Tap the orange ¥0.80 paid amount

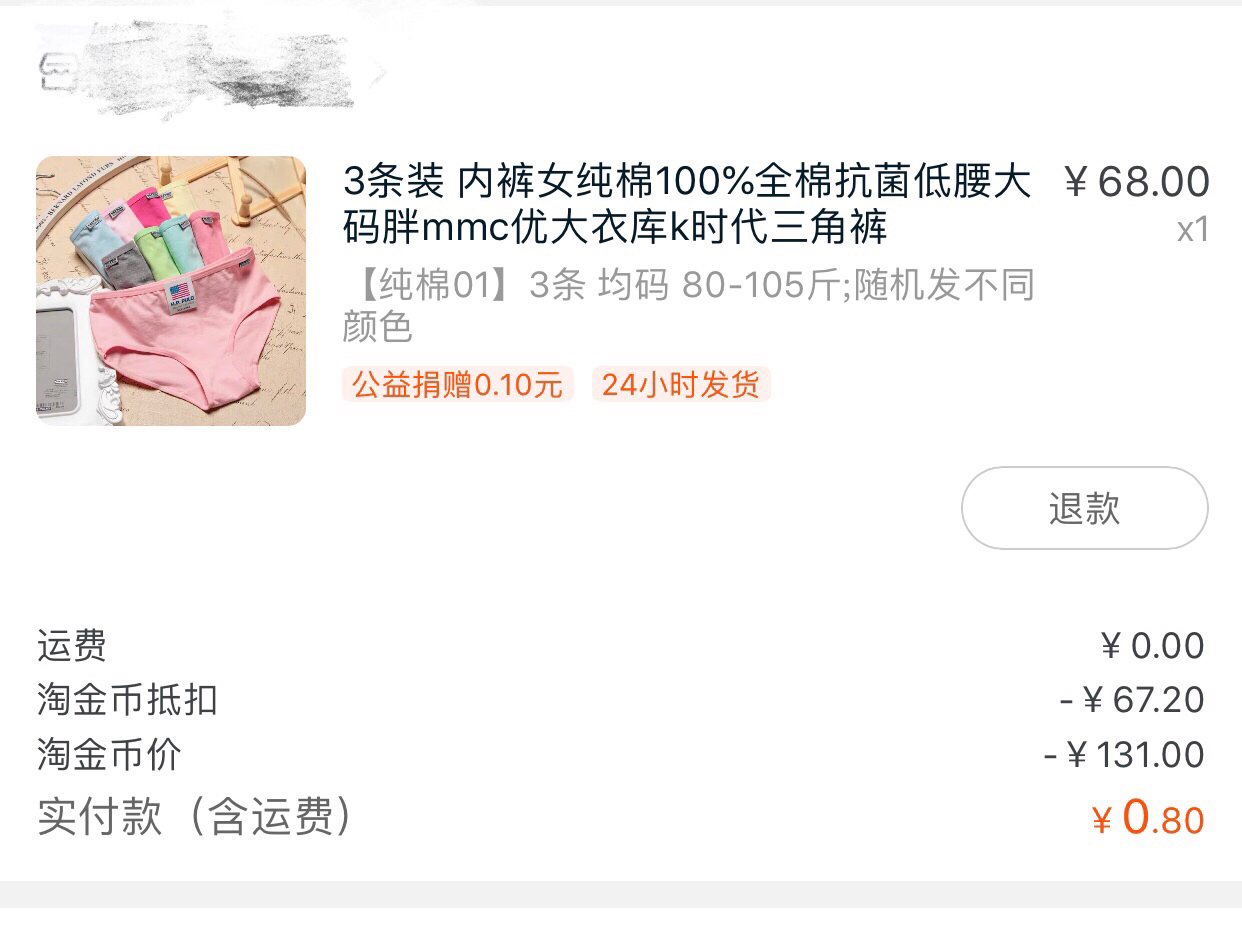pyautogui.click(x=1148, y=817)
